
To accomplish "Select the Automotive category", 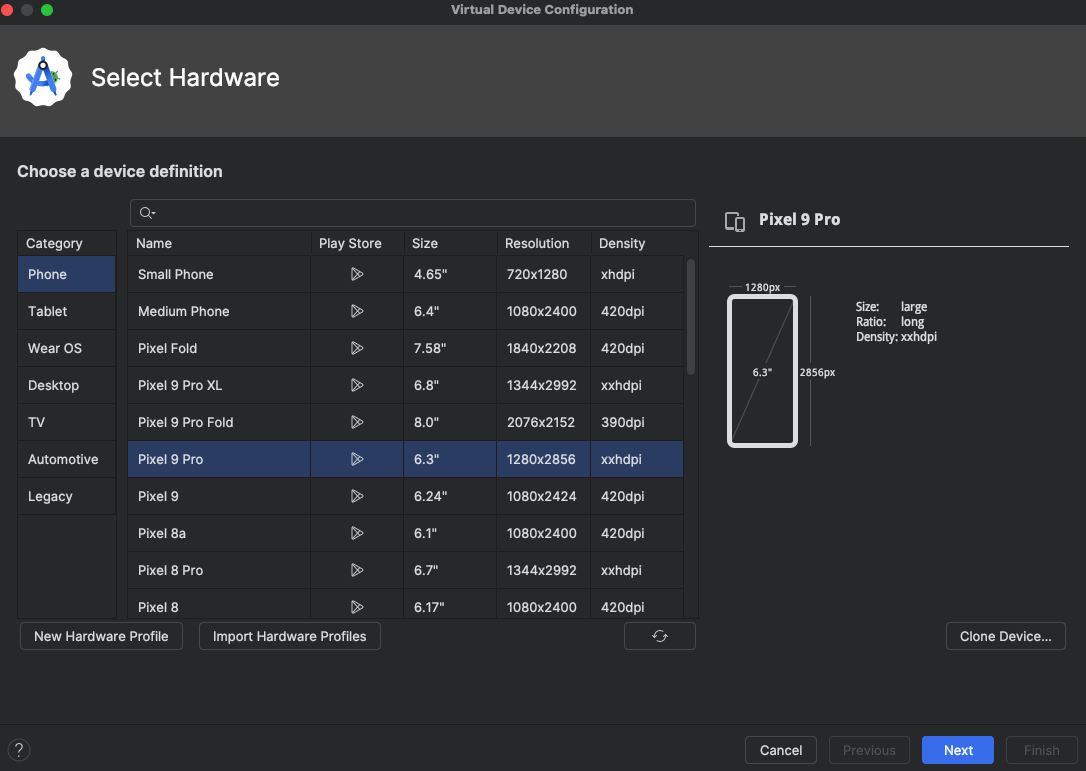I will coord(66,459).
